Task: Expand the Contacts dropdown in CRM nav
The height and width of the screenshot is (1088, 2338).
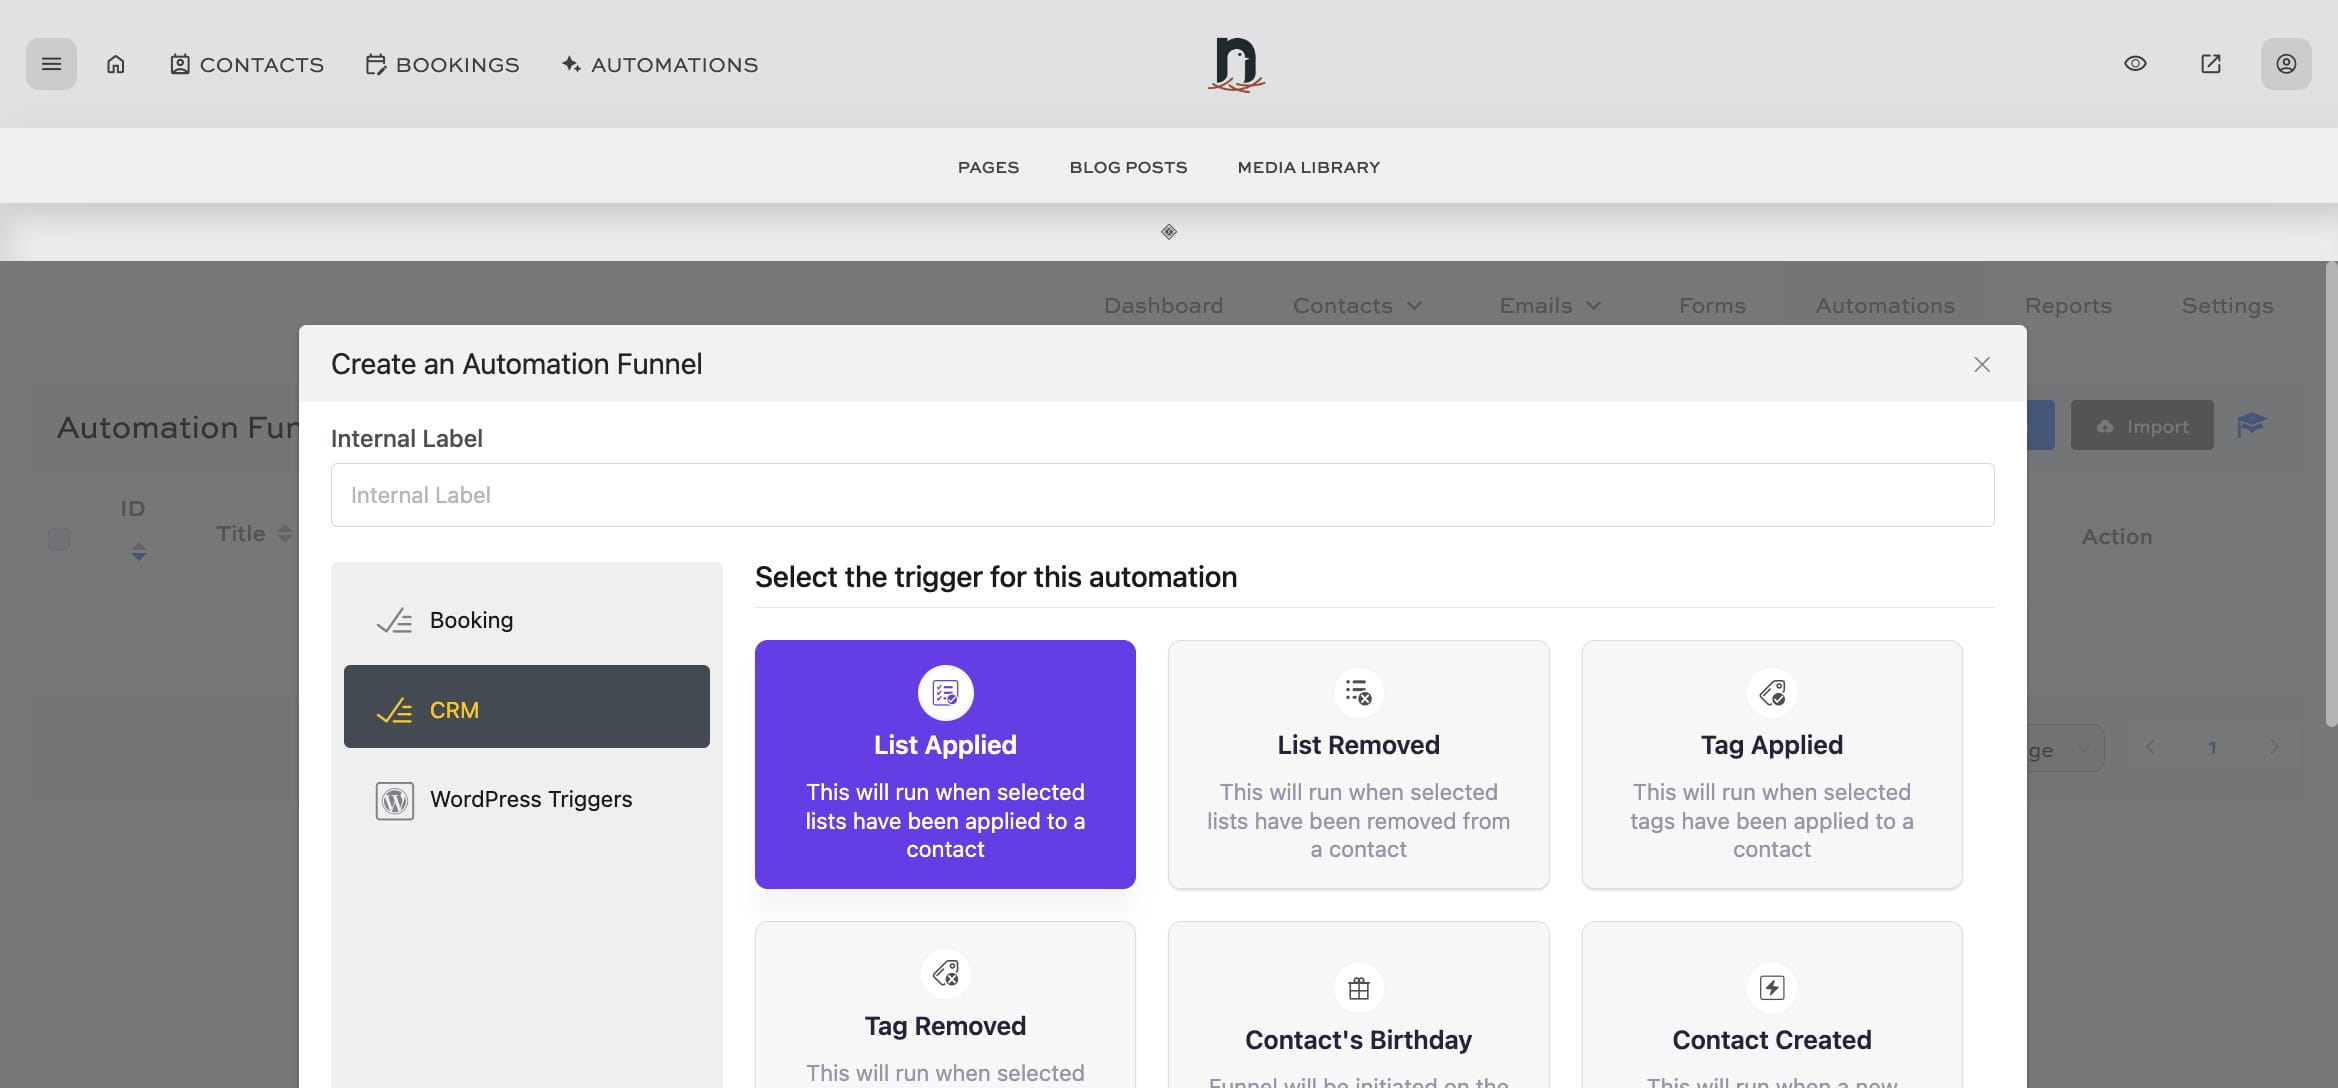Action: click(1356, 306)
